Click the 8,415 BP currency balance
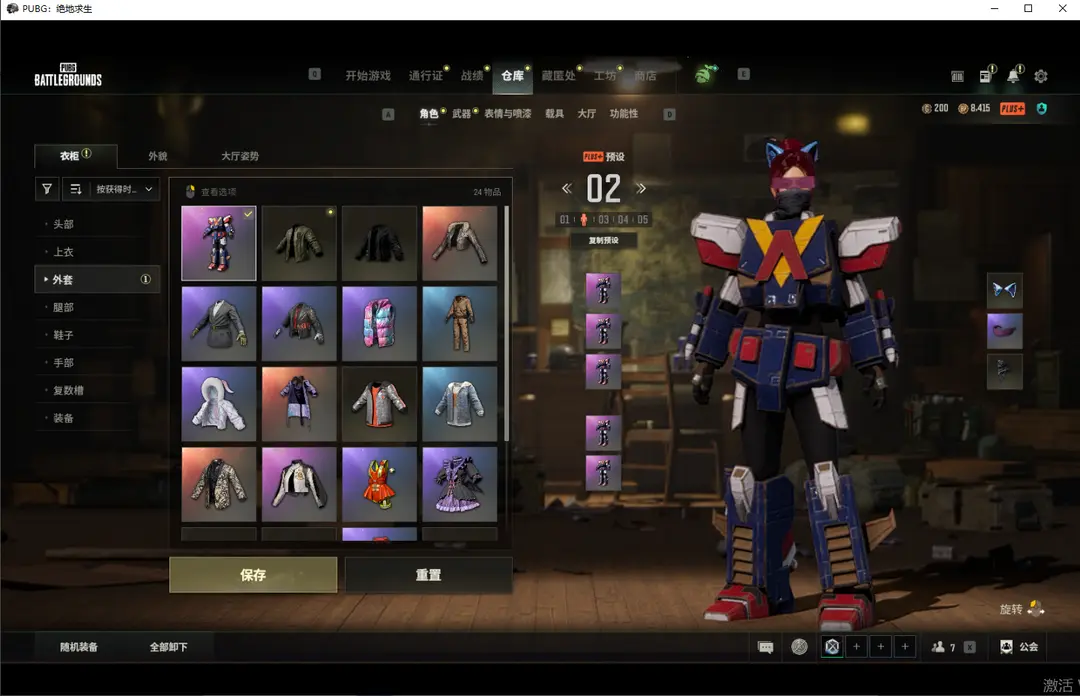 (974, 108)
